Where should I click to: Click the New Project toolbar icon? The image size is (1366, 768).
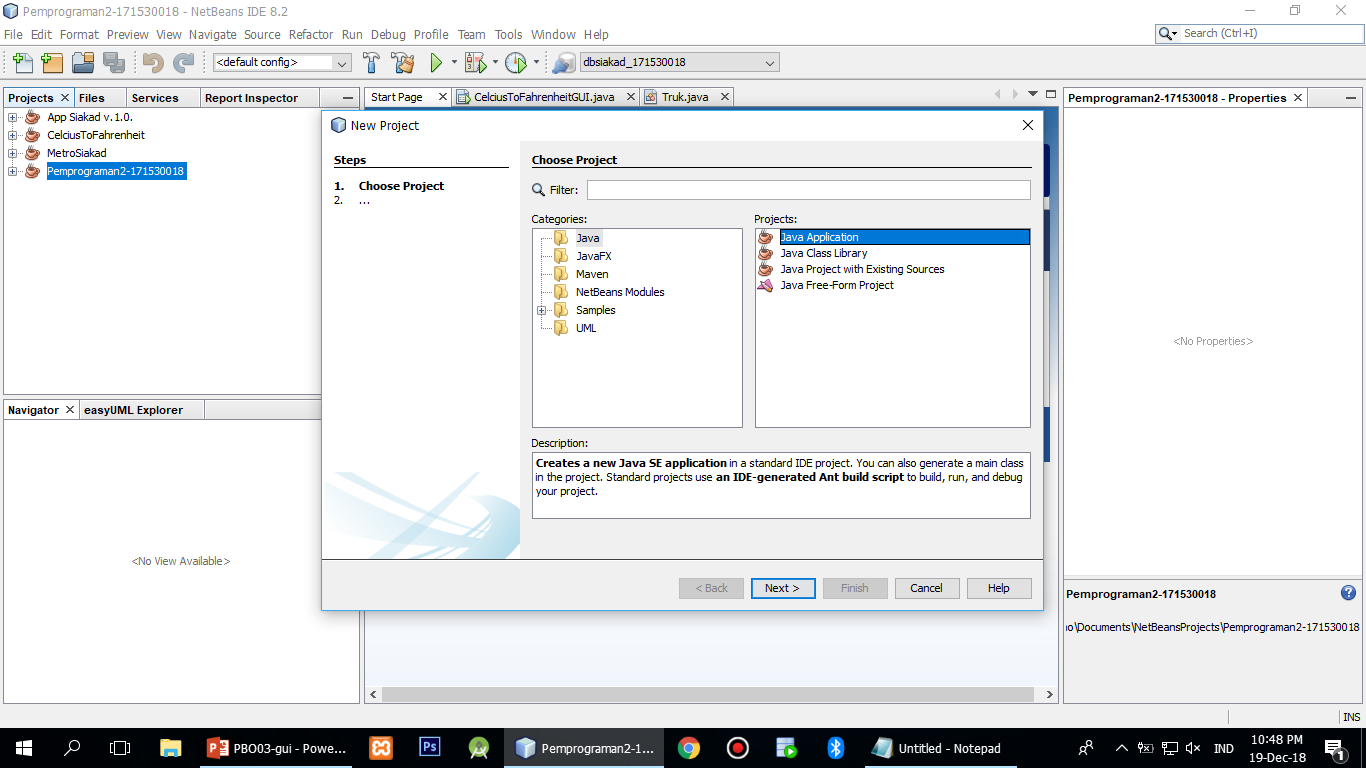[x=52, y=62]
